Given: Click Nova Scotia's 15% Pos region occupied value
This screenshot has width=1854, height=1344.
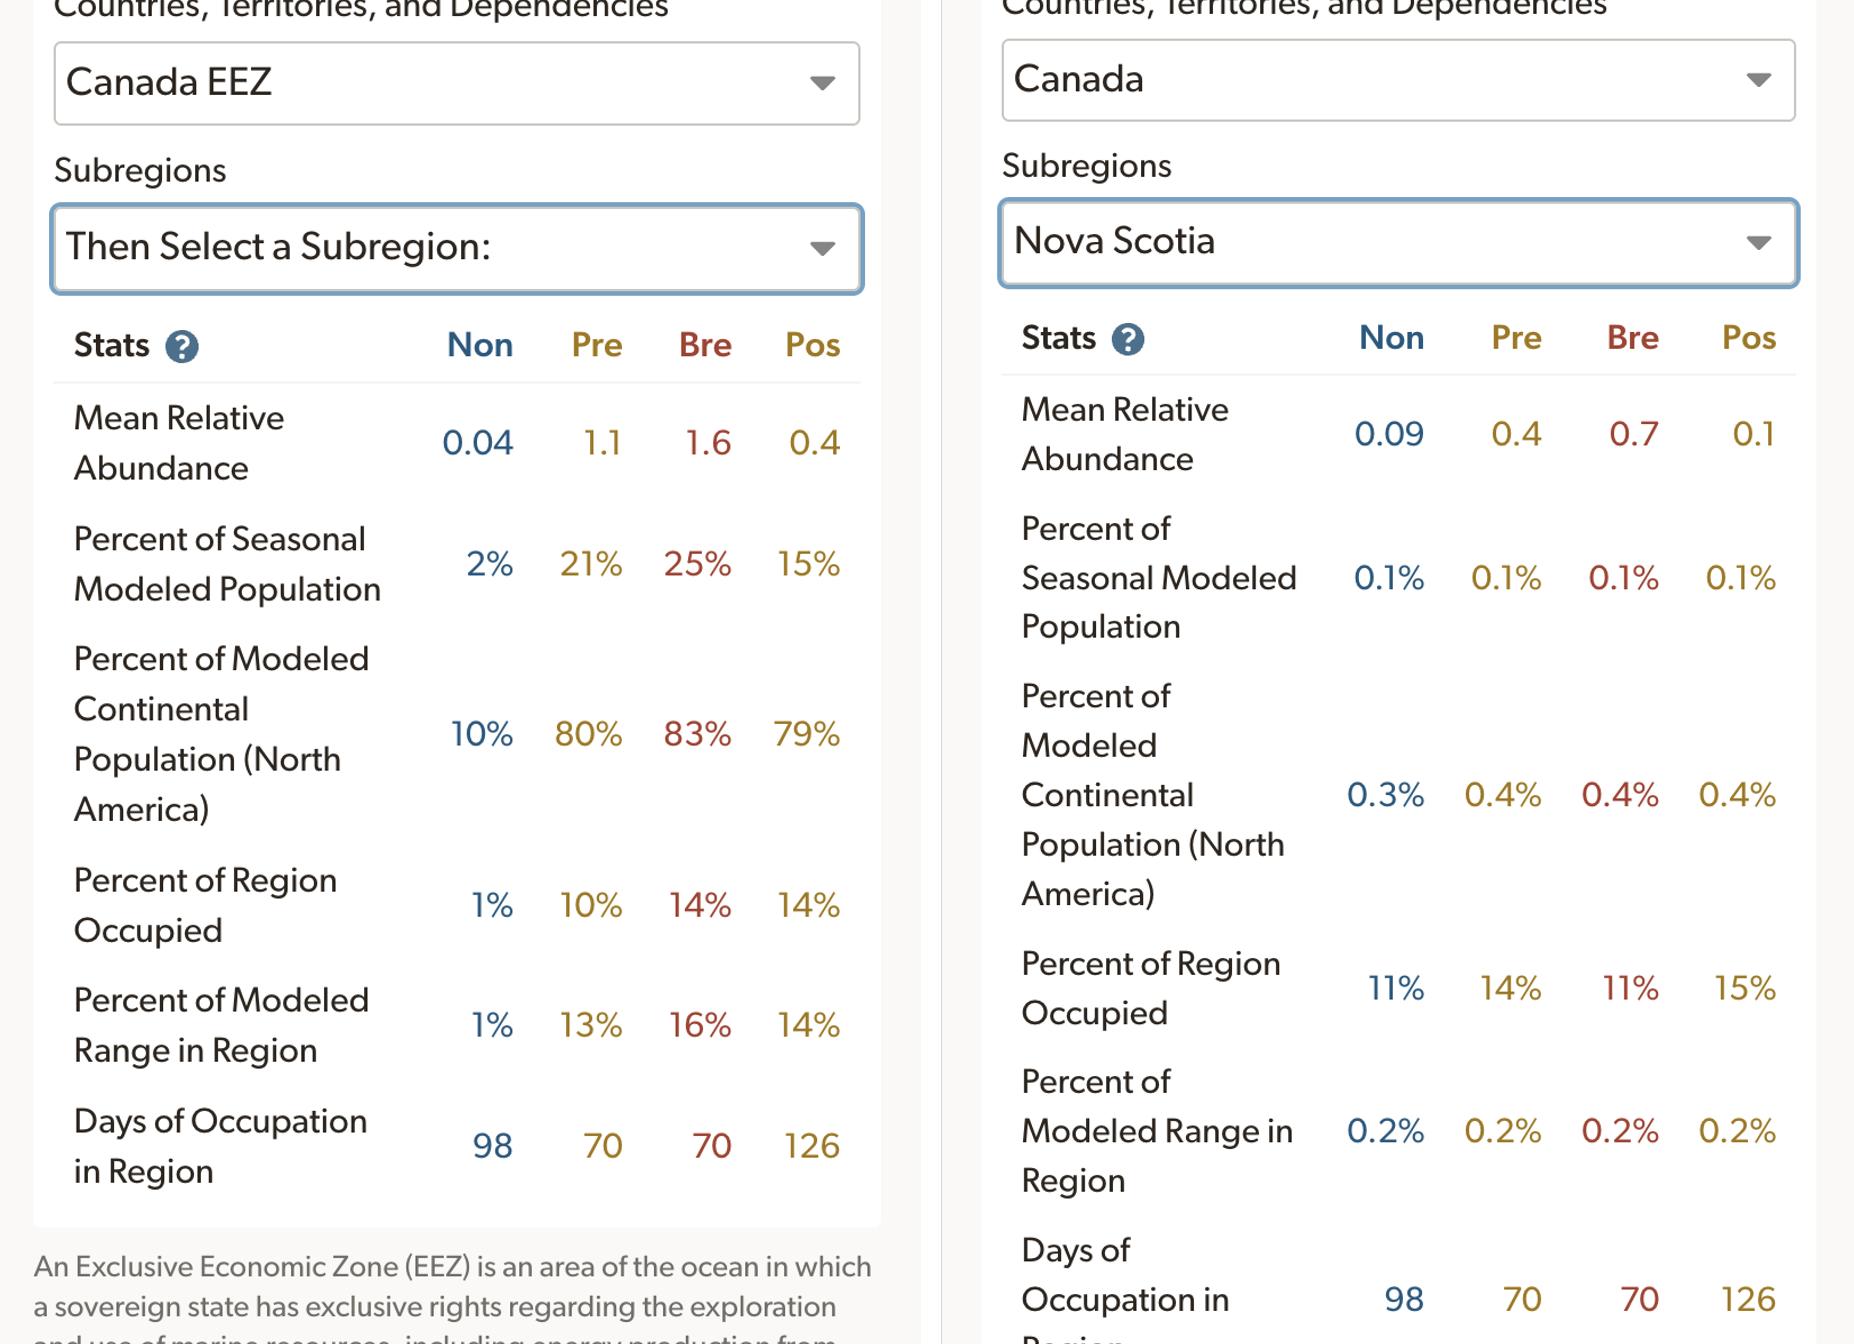Looking at the screenshot, I should coord(1744,988).
